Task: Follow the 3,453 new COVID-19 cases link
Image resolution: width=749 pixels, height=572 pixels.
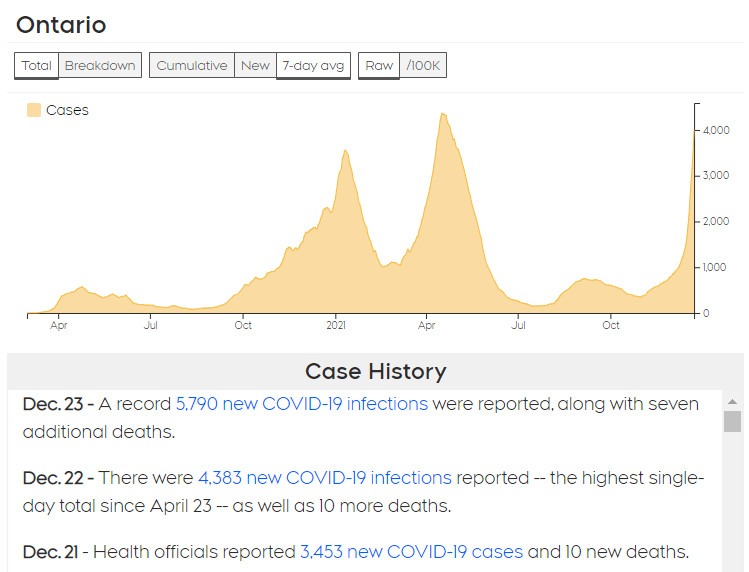Action: (411, 552)
